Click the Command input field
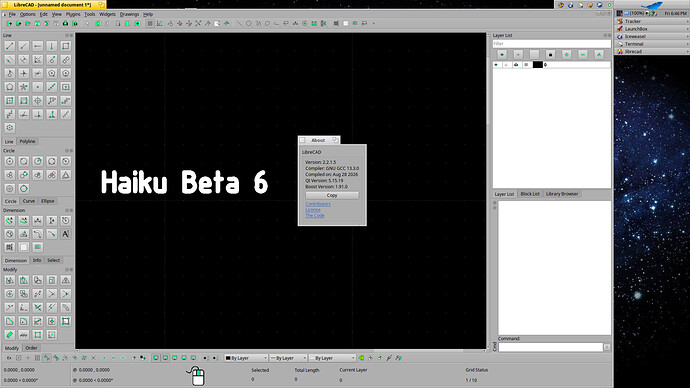This screenshot has height=388, width=690. (x=551, y=347)
